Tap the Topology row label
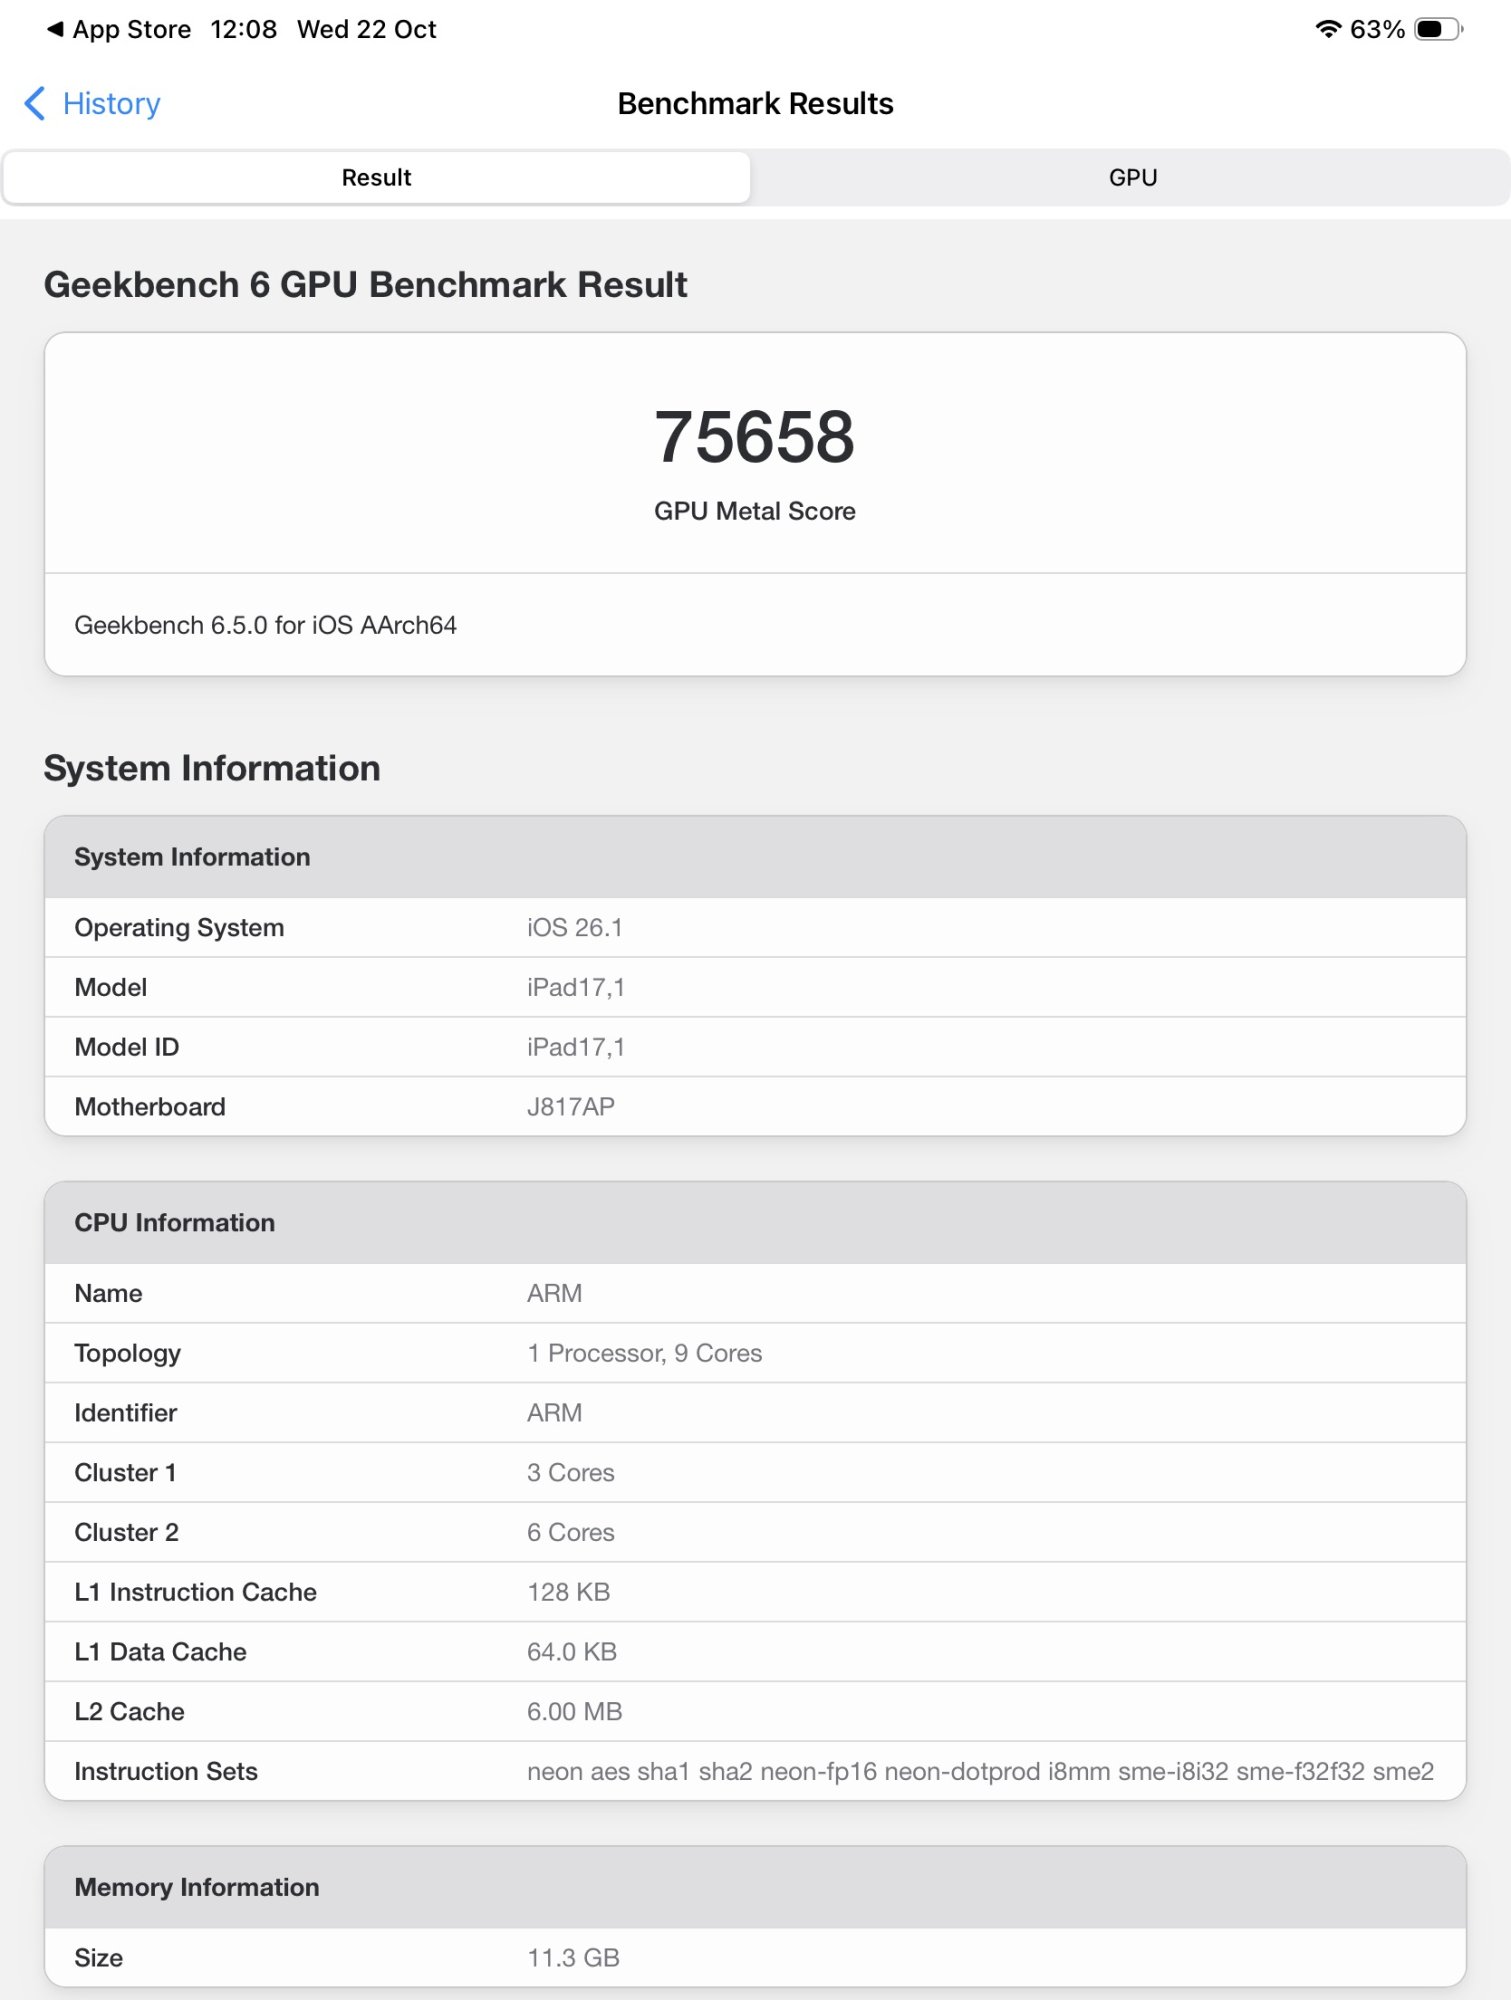The width and height of the screenshot is (1511, 2000). pos(127,1353)
